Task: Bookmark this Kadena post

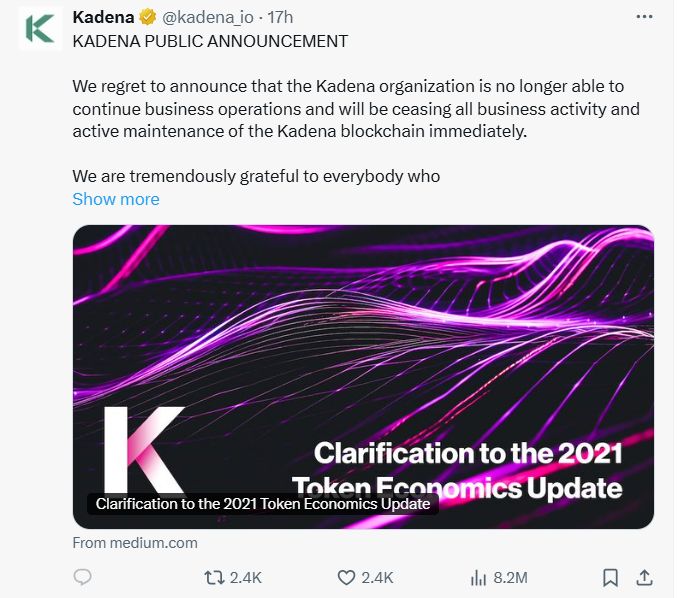Action: (x=610, y=577)
